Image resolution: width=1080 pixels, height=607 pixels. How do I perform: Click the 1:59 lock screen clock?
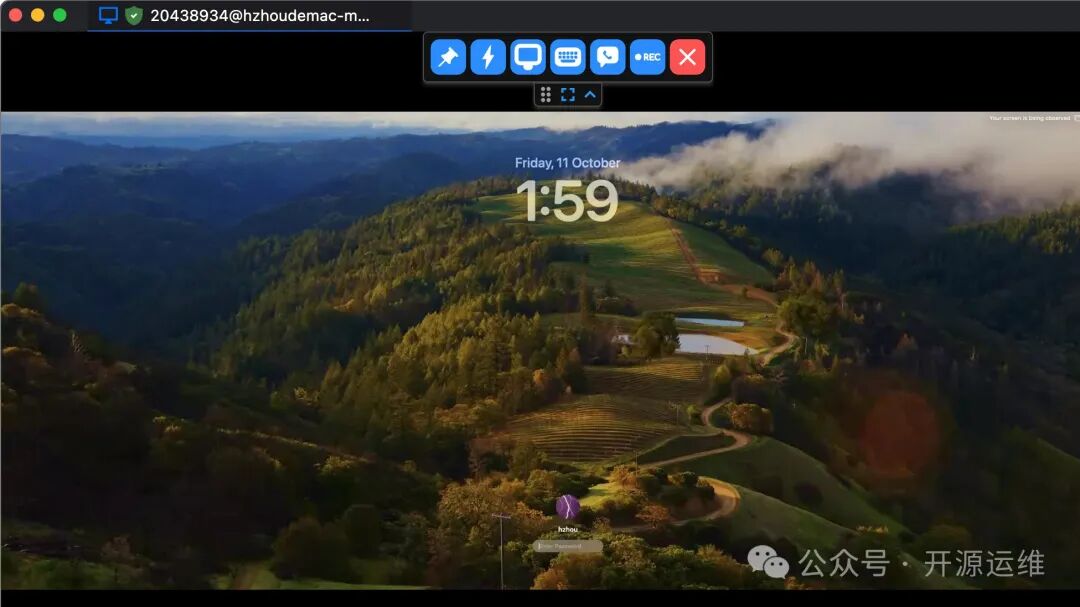point(566,201)
